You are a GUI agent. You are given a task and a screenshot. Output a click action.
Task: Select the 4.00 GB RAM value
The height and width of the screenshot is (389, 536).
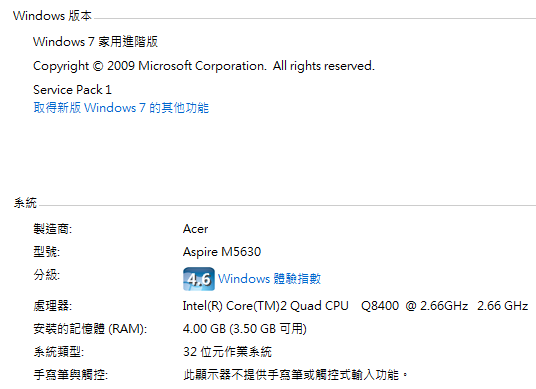(245, 329)
